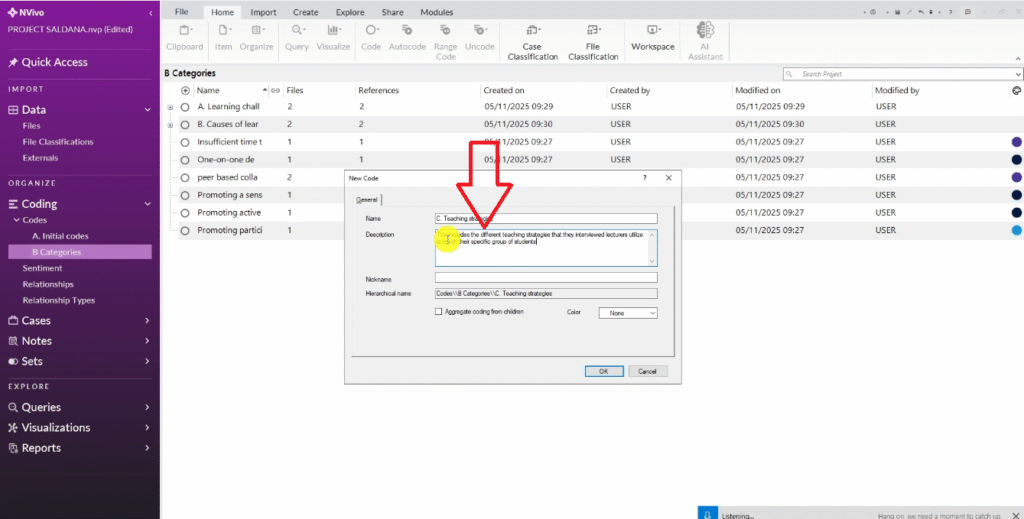The image size is (1024, 519).
Task: Select the Autocode ribbon icon
Action: [407, 37]
